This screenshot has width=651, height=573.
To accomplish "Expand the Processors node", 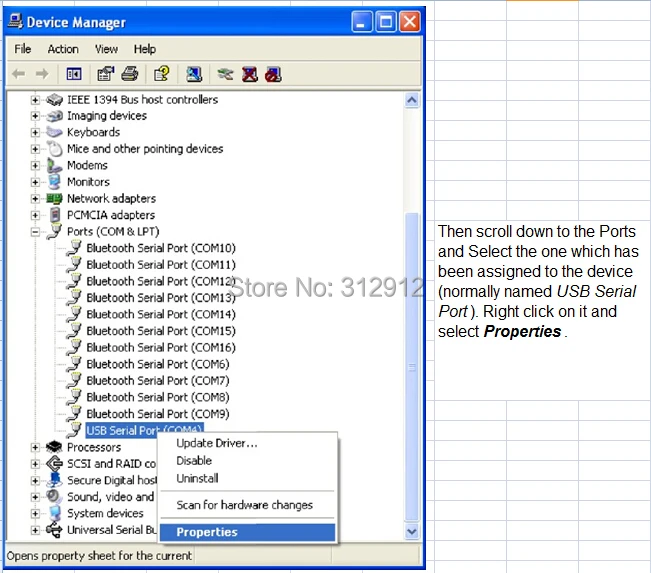I will click(35, 448).
